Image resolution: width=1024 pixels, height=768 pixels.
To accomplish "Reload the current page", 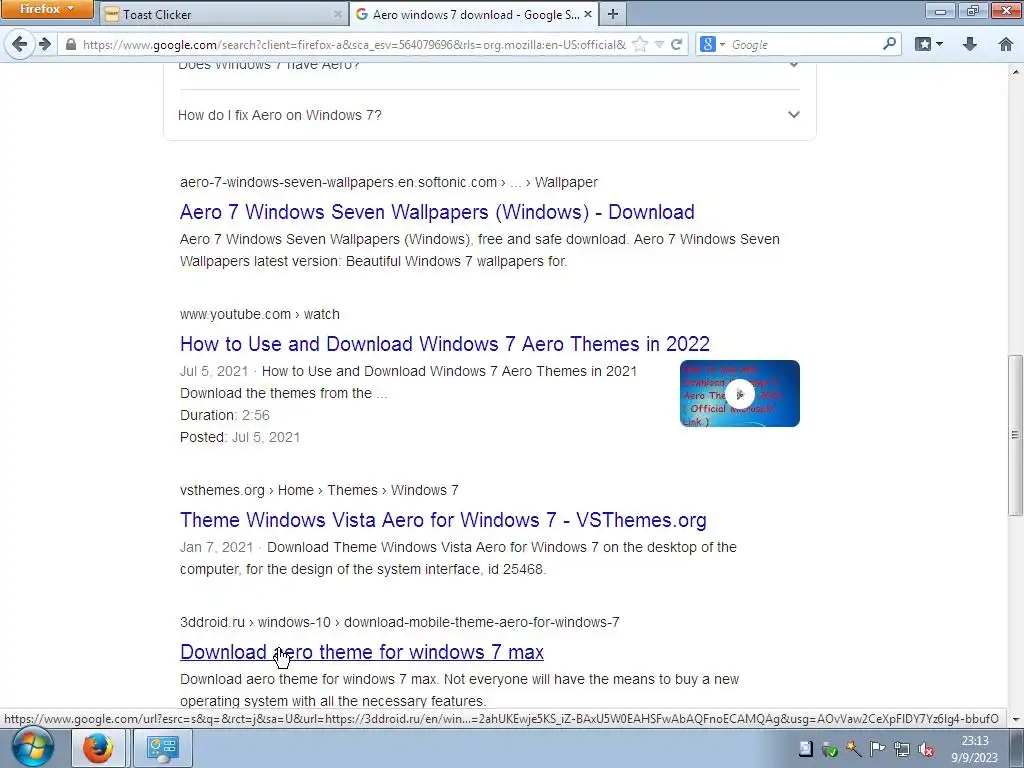I will point(677,44).
